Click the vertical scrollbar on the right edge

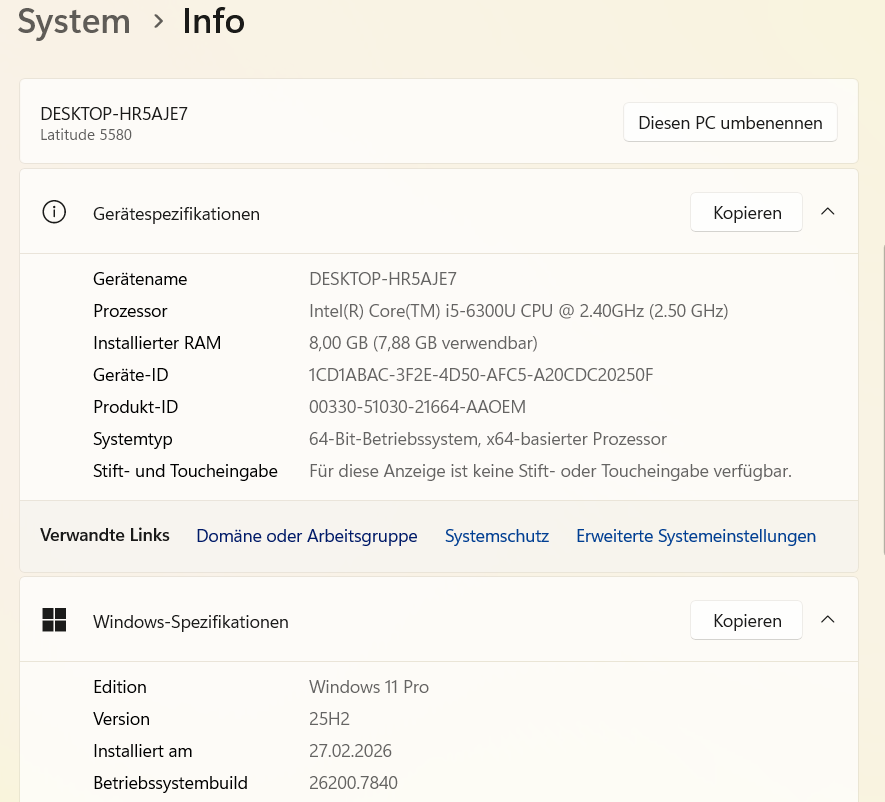coord(883,400)
